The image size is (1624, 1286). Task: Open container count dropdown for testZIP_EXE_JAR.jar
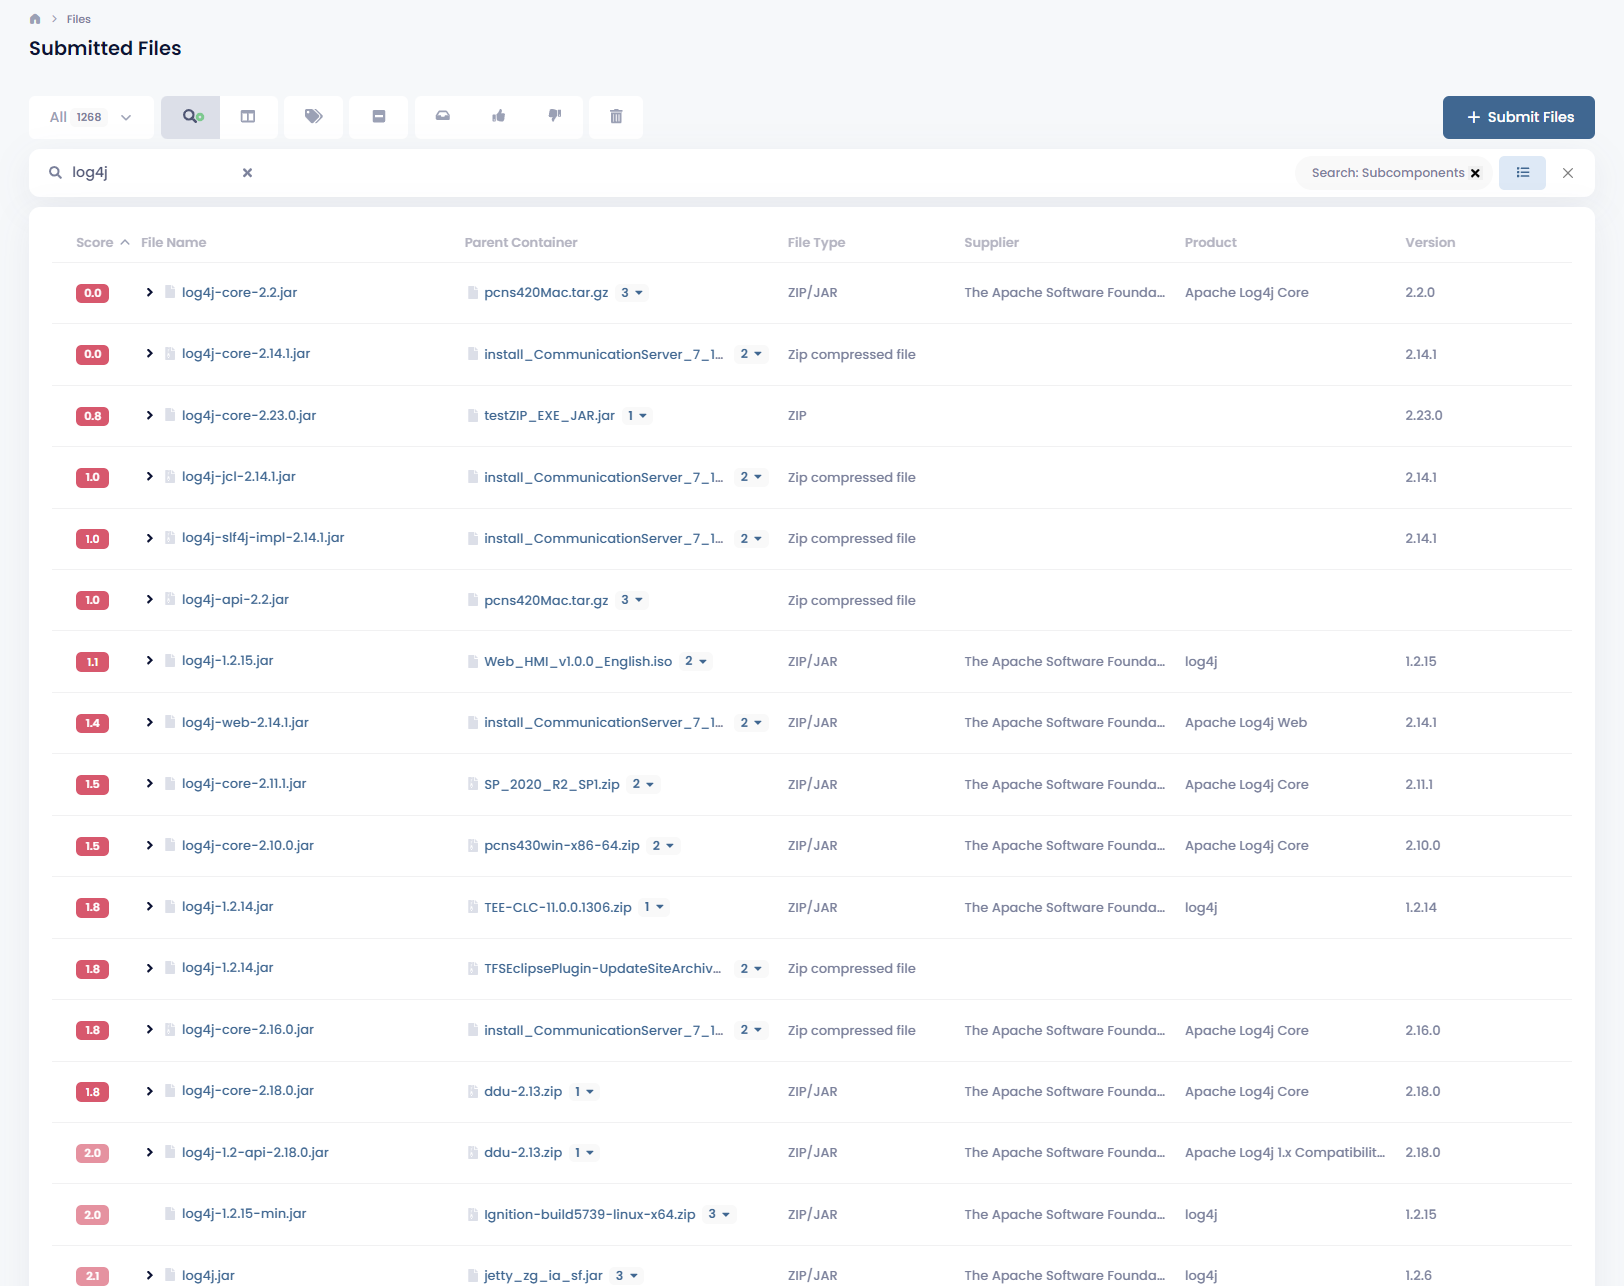[637, 416]
